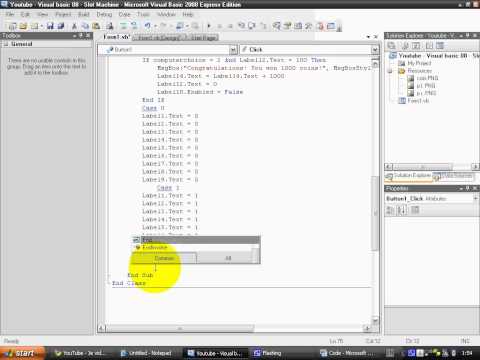Click the Save toolbar icon
The height and width of the screenshot is (360, 480).
pos(50,26)
